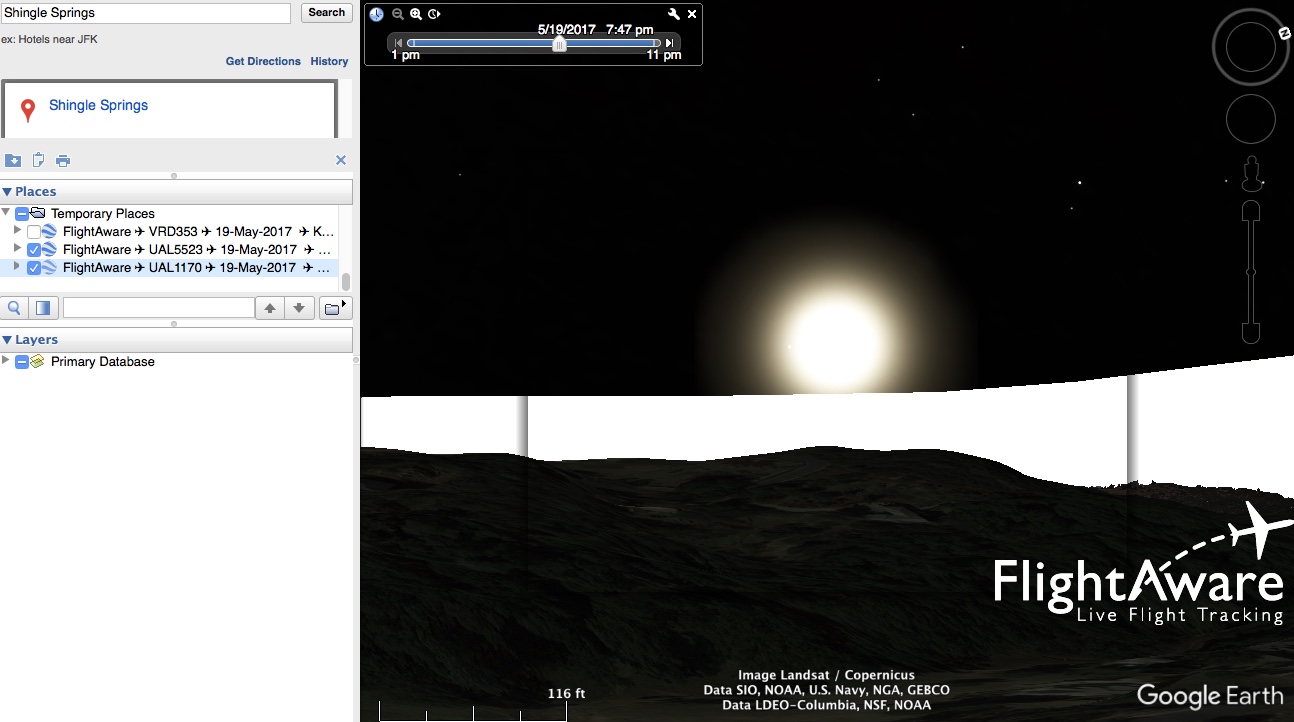This screenshot has width=1294, height=722.
Task: Collapse the Layers panel header
Action: [x=7, y=340]
